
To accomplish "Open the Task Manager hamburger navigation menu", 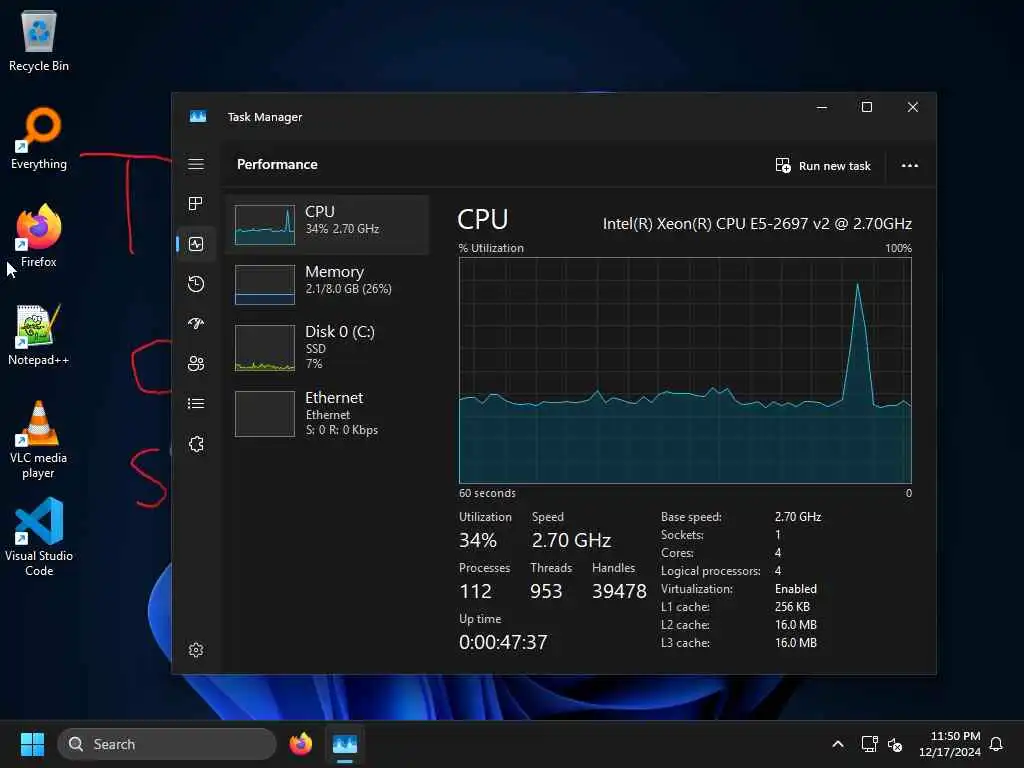I will pos(196,164).
